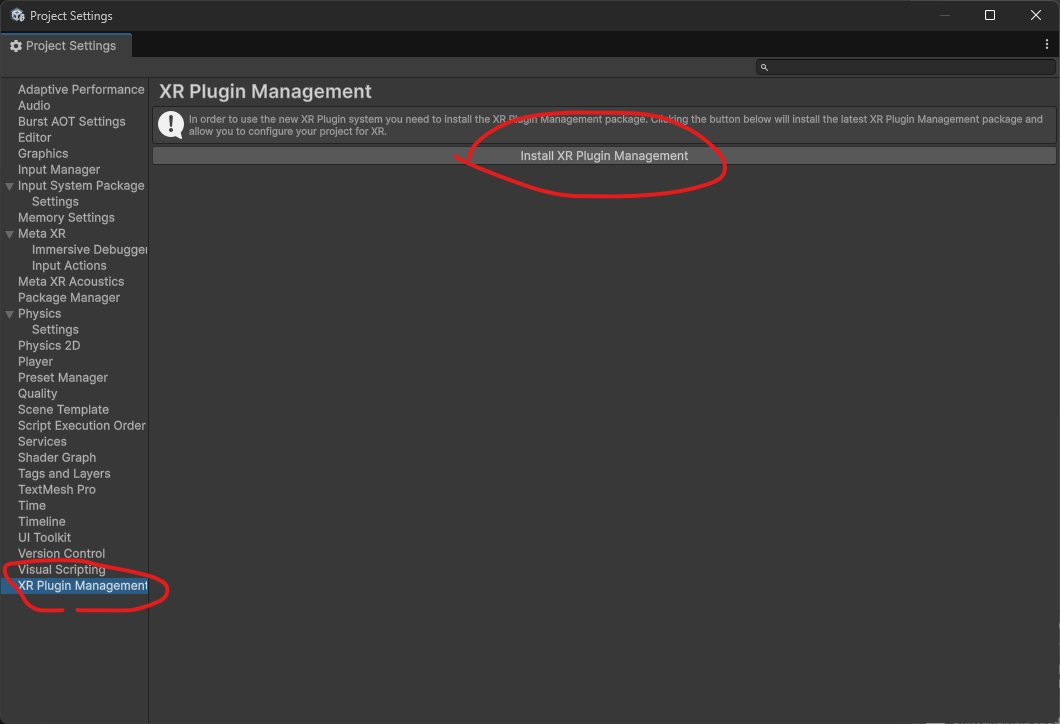Viewport: 1060px width, 724px height.
Task: Select Scene Template settings
Action: [64, 410]
